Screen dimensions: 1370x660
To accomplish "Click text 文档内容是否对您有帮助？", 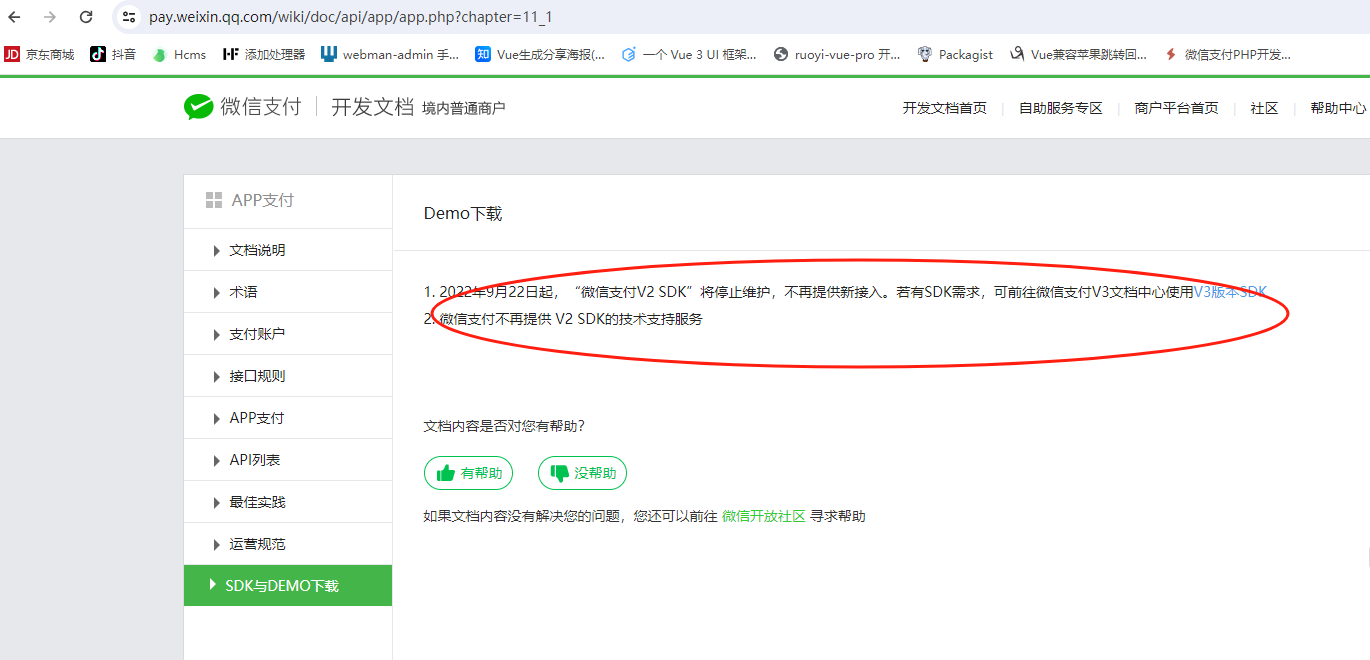I will click(x=504, y=426).
